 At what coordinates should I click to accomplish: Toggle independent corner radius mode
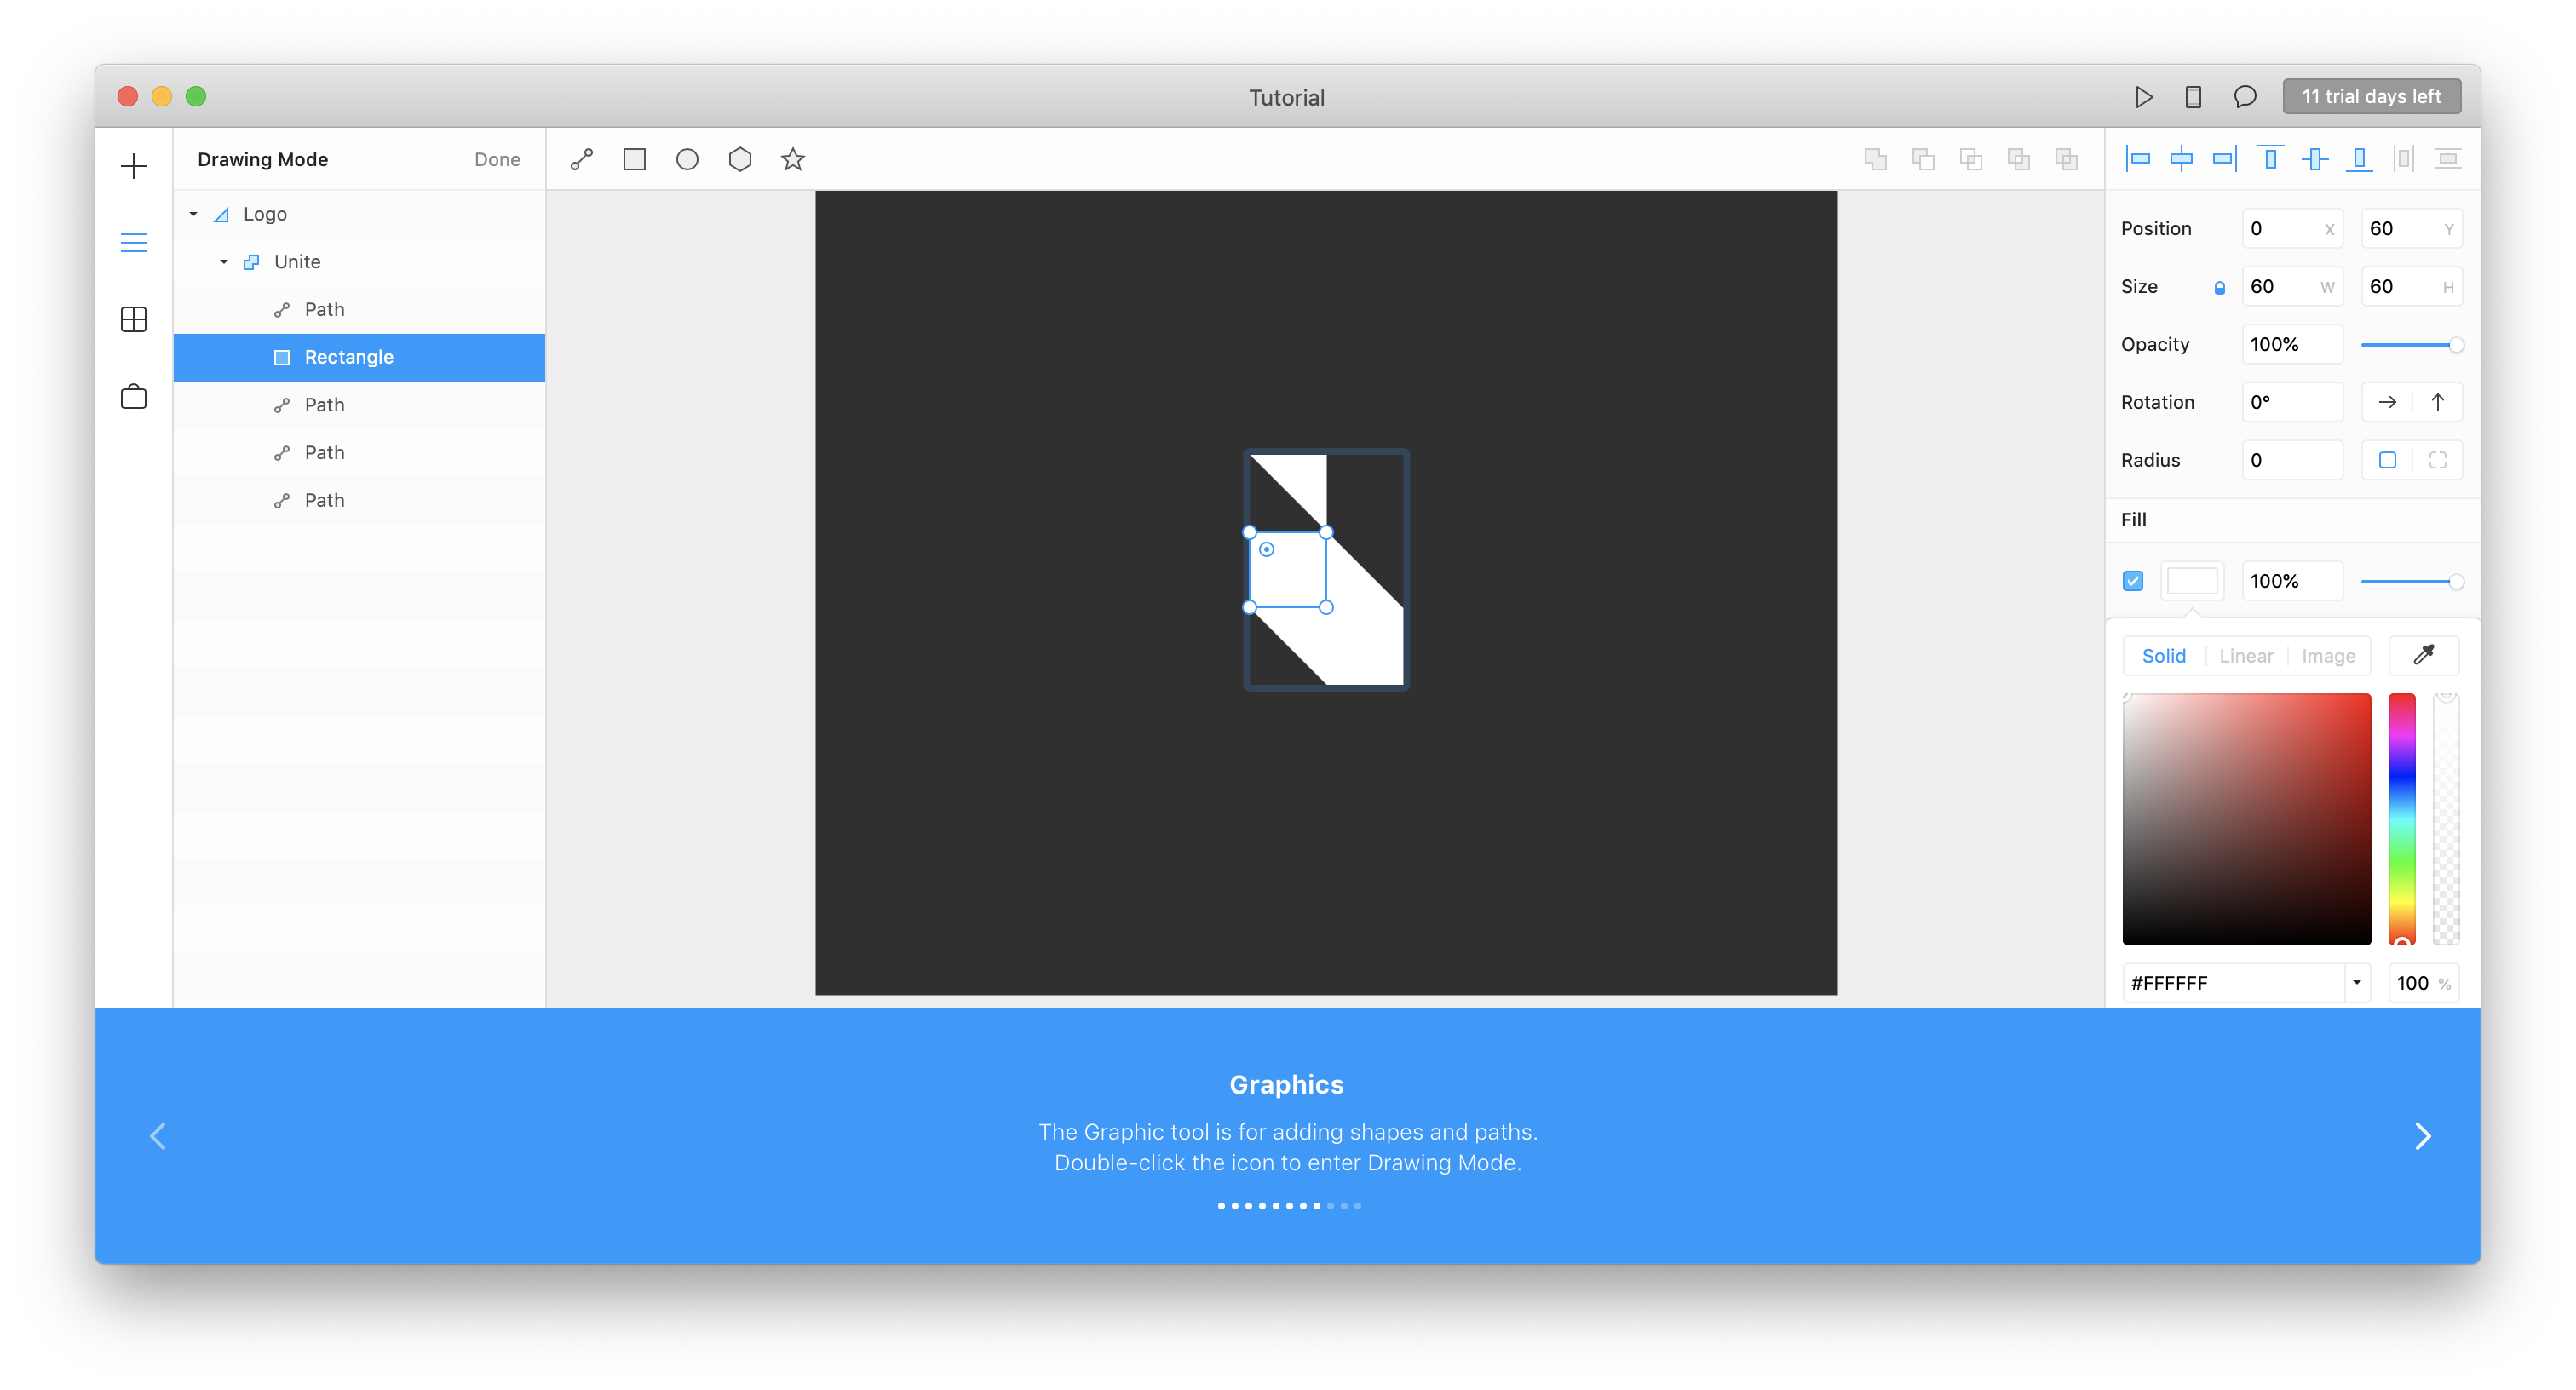2437,460
